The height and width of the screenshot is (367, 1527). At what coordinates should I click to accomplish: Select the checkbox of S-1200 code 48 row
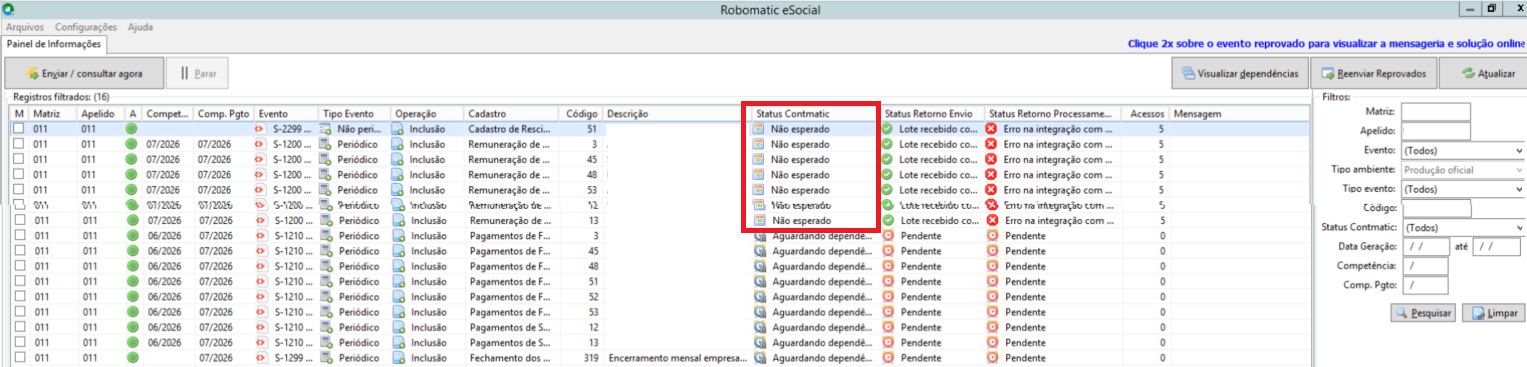click(x=18, y=174)
